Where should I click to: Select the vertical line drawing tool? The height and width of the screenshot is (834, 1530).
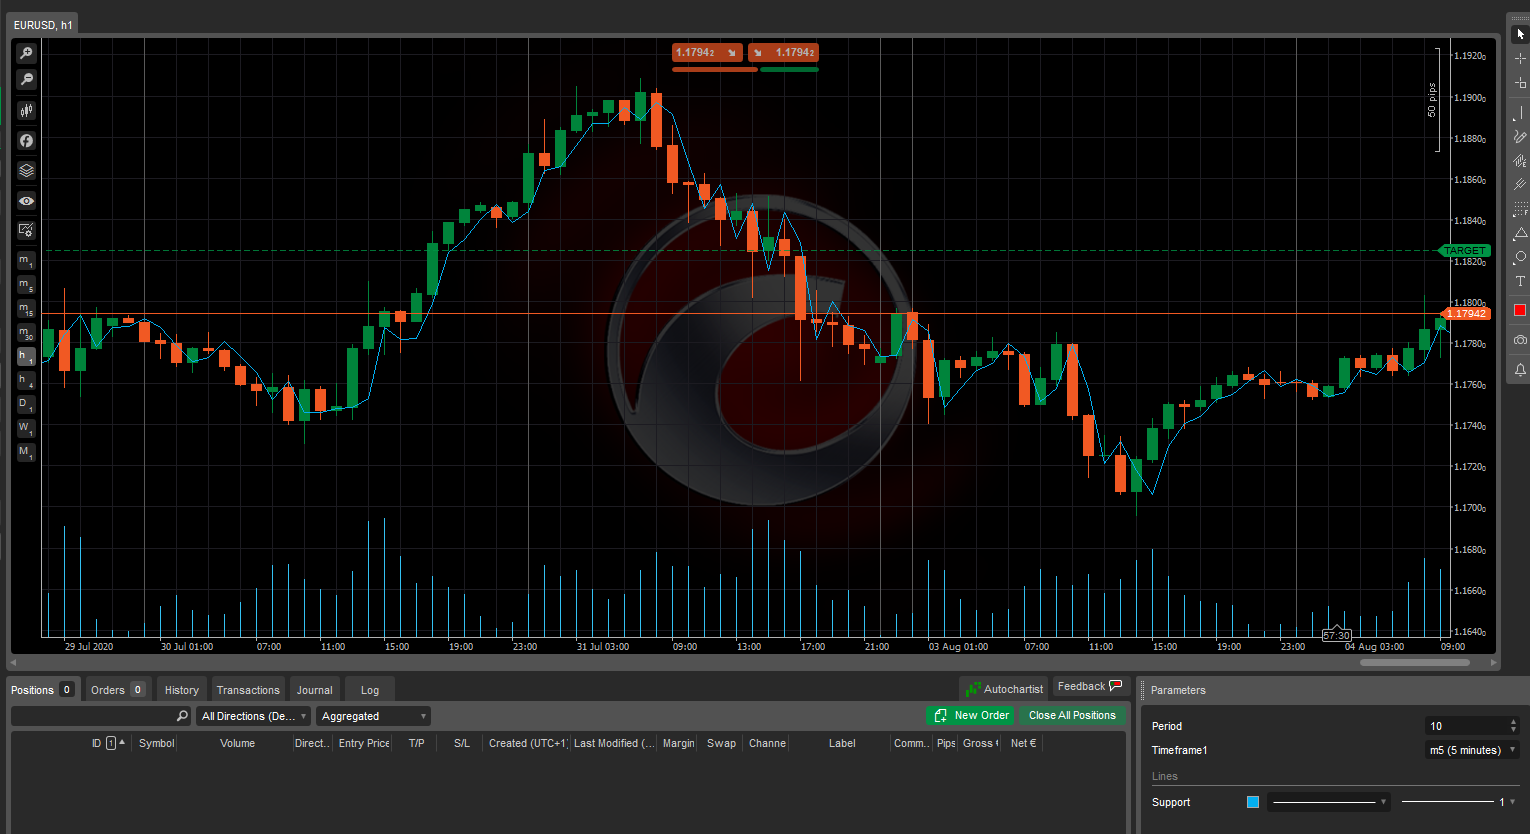(x=1520, y=113)
